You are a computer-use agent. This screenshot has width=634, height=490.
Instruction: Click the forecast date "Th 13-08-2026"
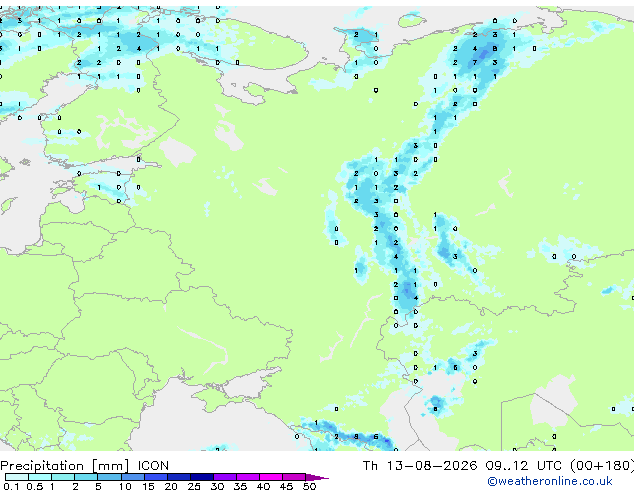pyautogui.click(x=420, y=466)
